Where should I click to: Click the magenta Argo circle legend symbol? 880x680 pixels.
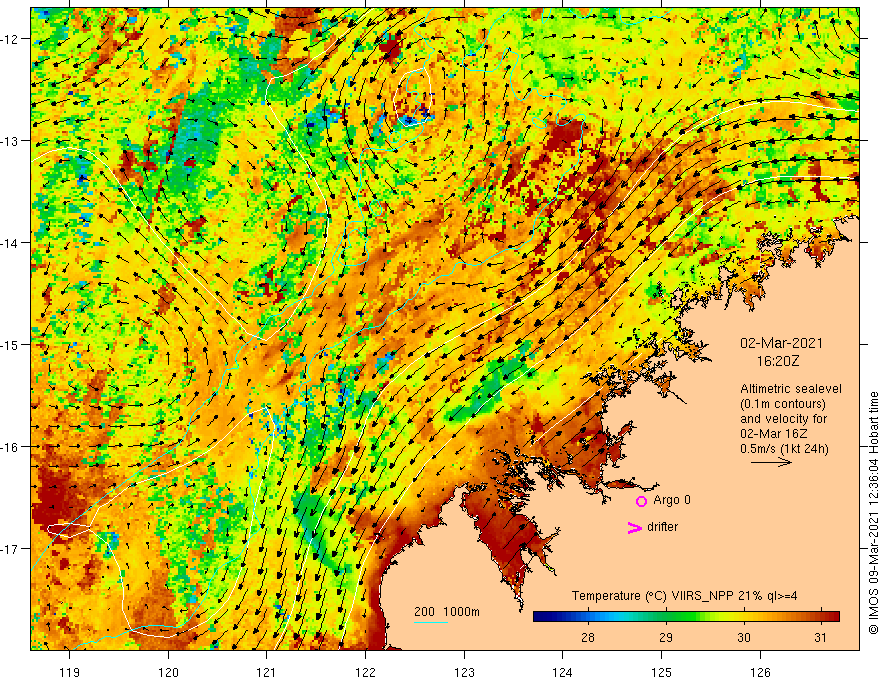(641, 501)
